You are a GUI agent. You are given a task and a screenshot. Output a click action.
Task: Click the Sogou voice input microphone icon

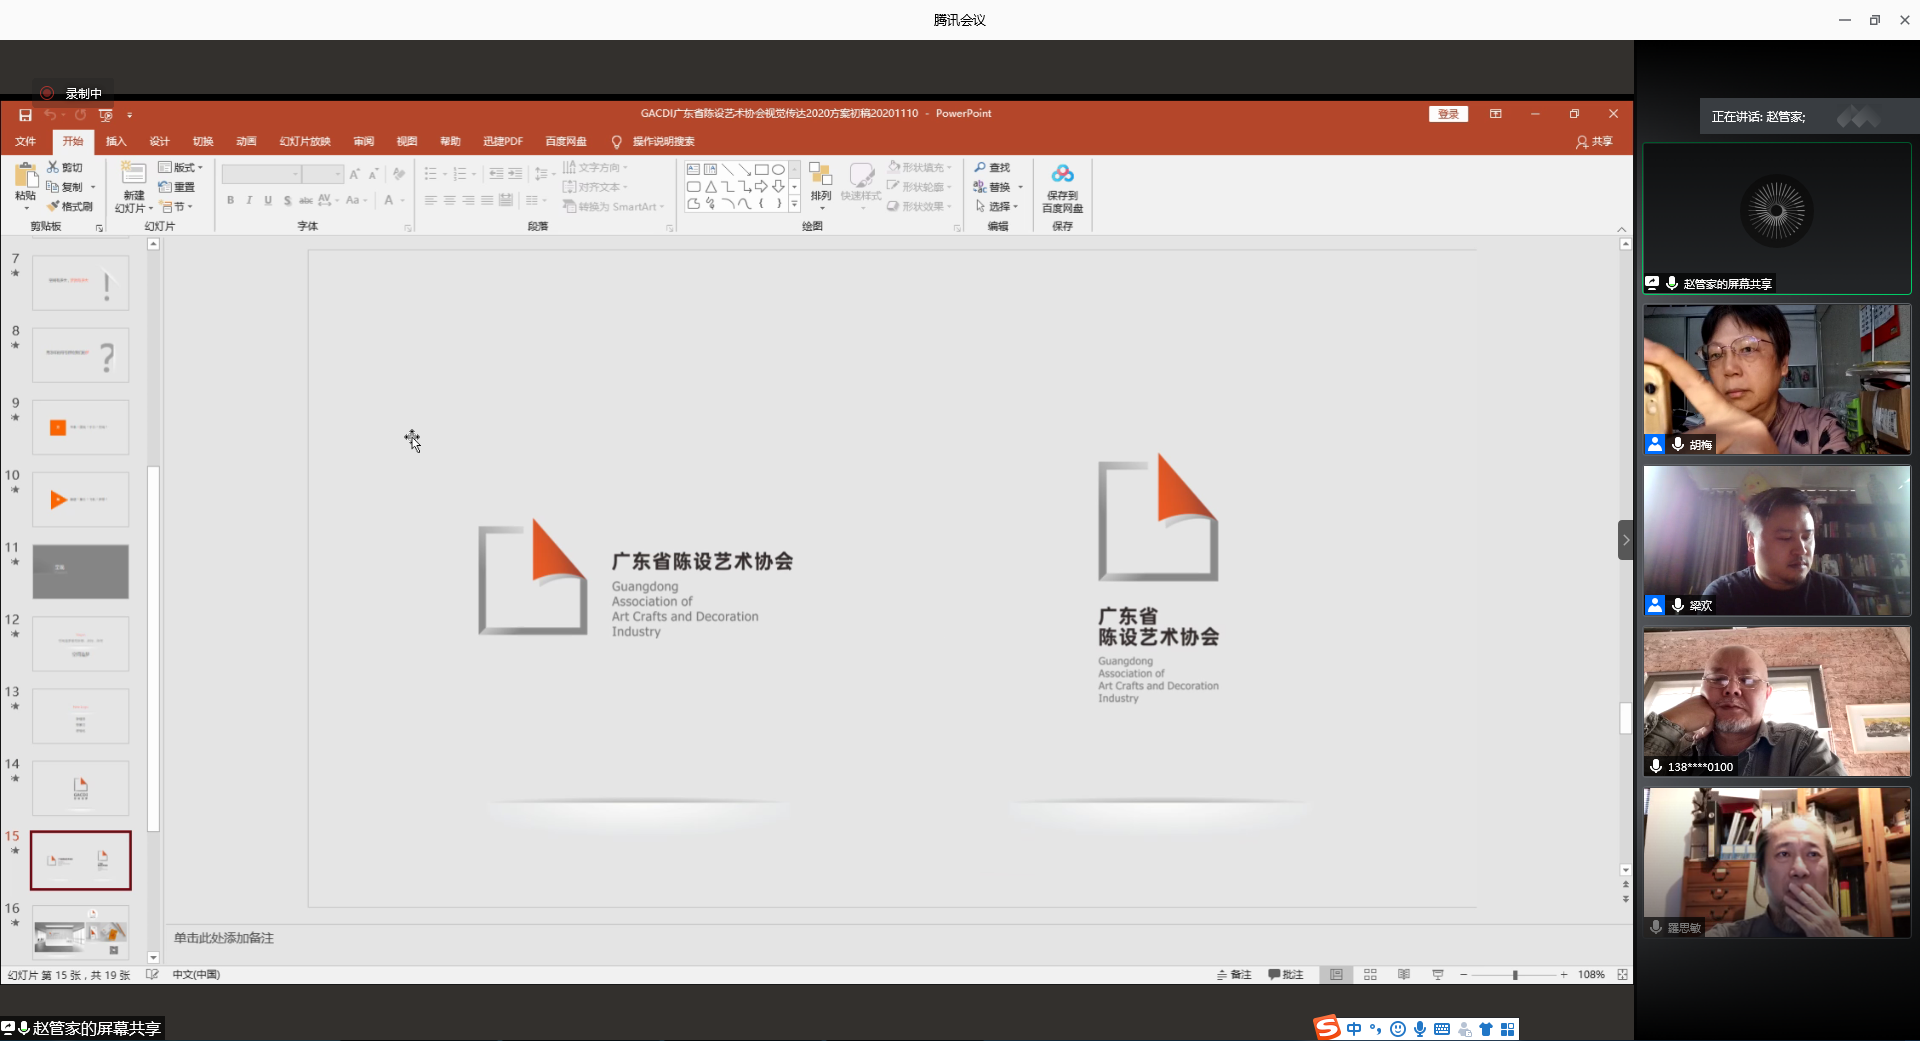click(1420, 1029)
